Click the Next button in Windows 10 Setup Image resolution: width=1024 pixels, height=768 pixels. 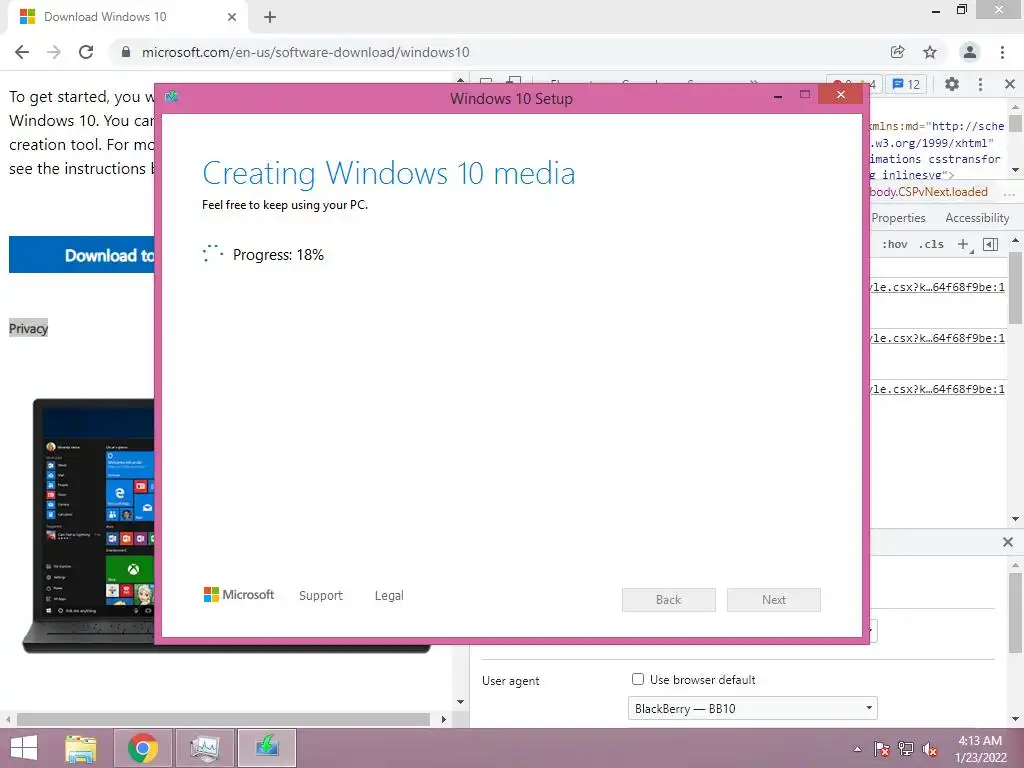(774, 600)
